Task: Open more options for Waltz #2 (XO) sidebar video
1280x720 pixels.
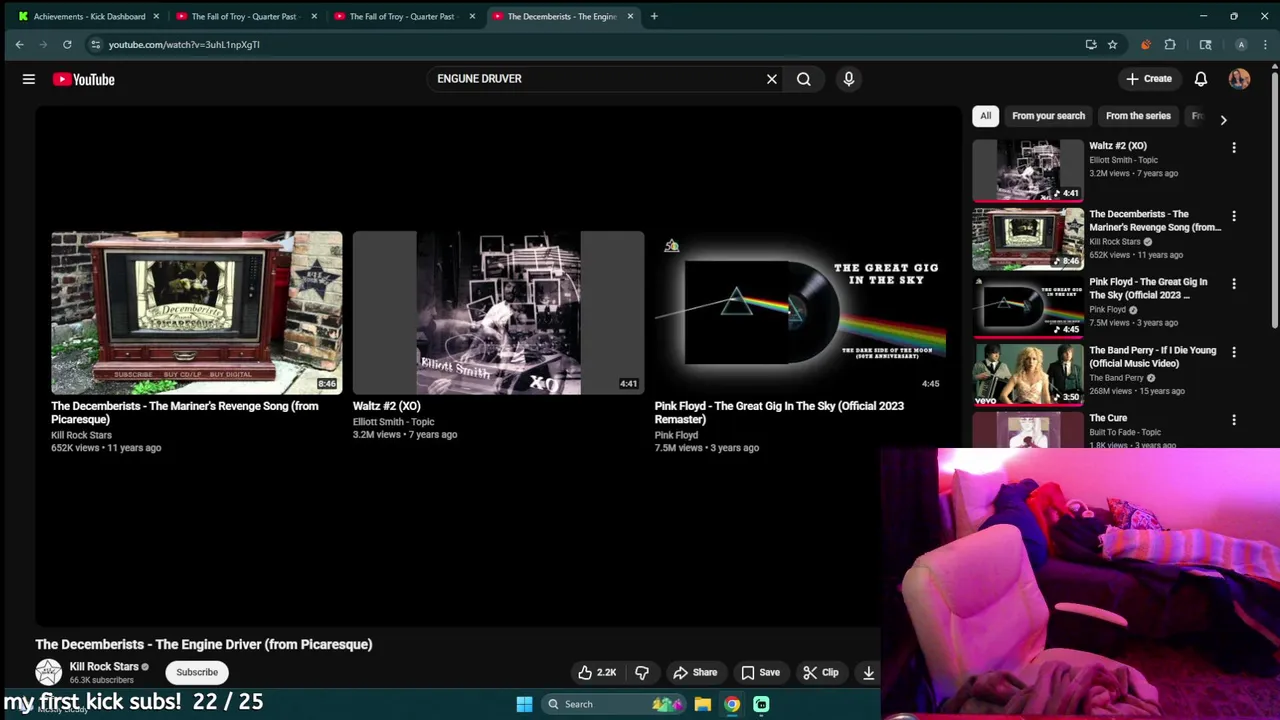Action: (1234, 148)
